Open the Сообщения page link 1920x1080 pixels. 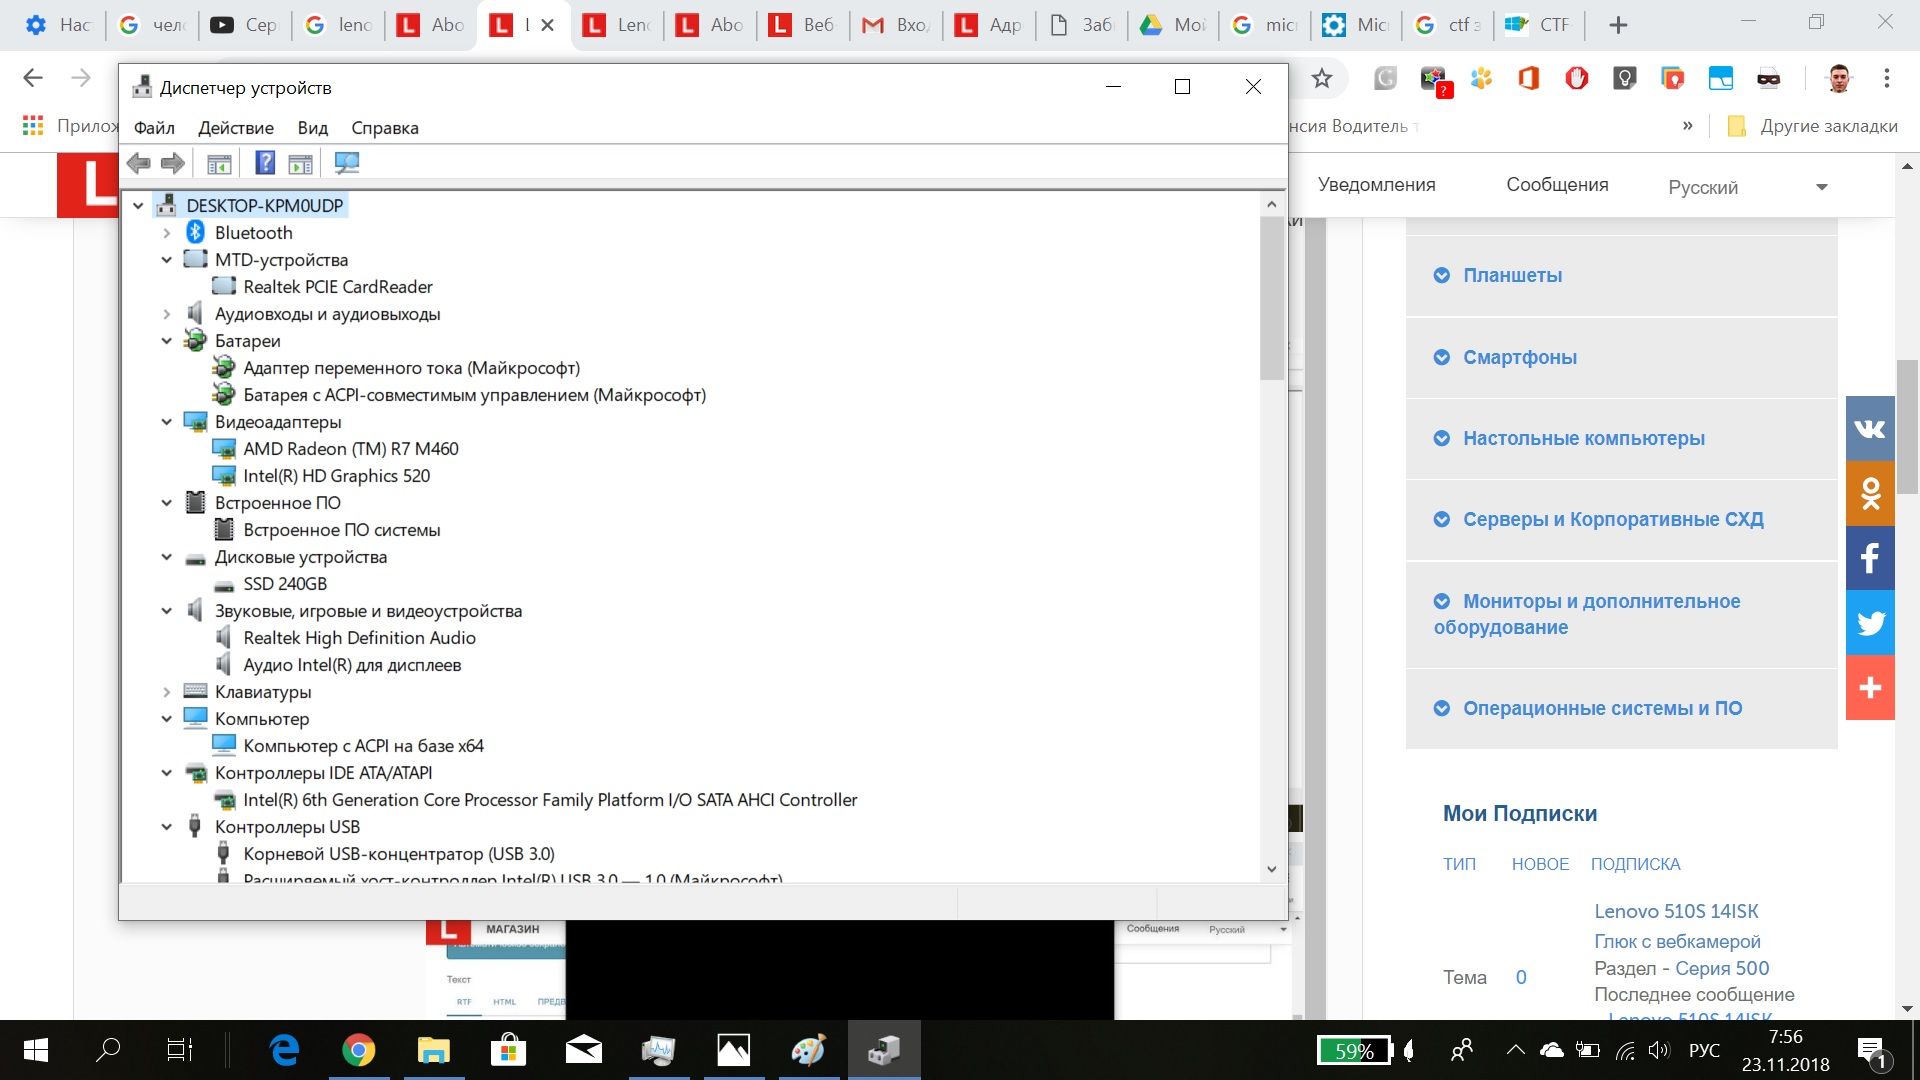[1557, 185]
